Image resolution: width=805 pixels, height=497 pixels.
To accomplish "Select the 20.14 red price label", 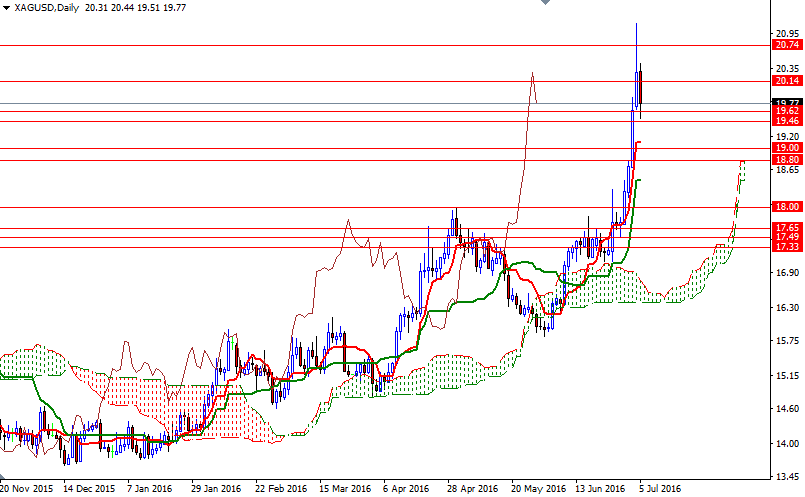I will coord(786,81).
